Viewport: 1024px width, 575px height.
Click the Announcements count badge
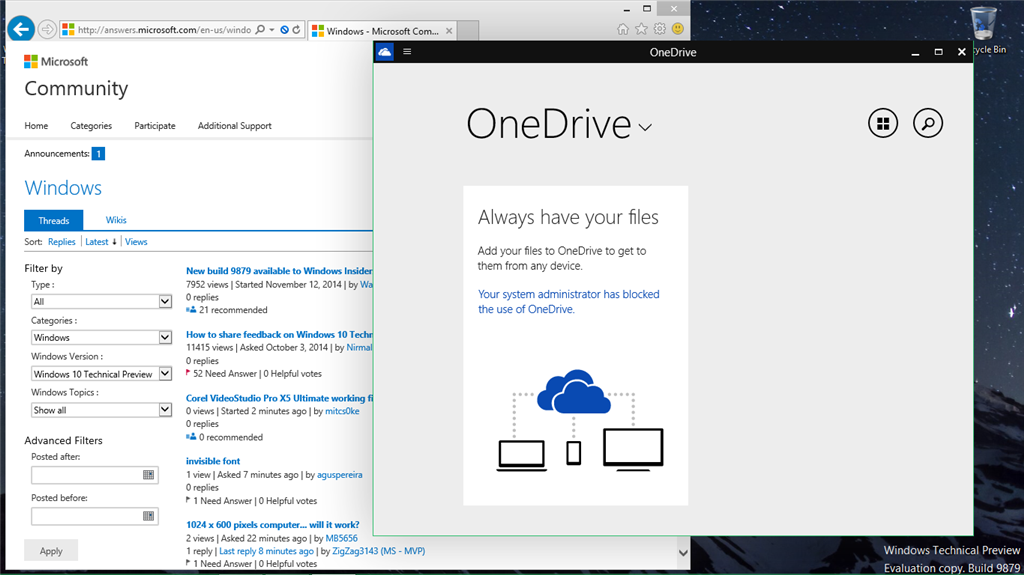98,154
